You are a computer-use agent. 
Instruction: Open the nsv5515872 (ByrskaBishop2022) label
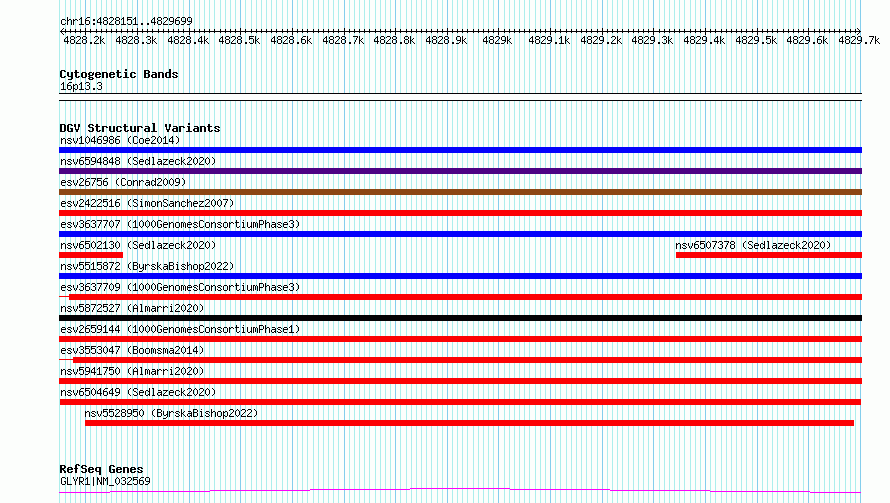point(147,266)
